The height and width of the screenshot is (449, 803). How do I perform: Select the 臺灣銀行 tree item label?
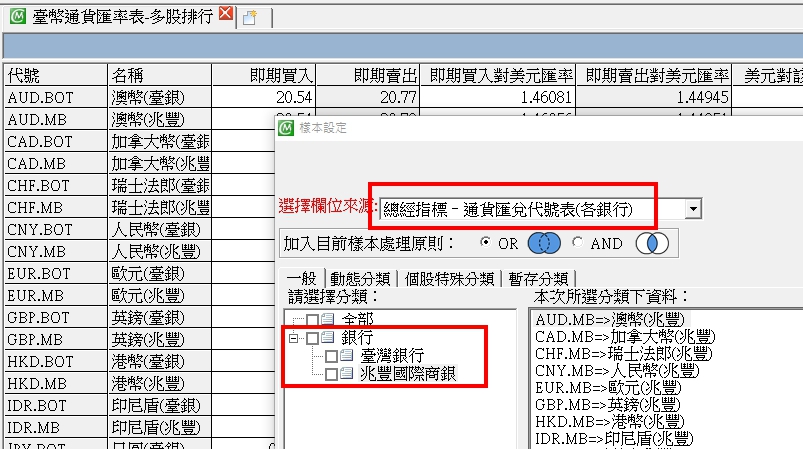[392, 355]
